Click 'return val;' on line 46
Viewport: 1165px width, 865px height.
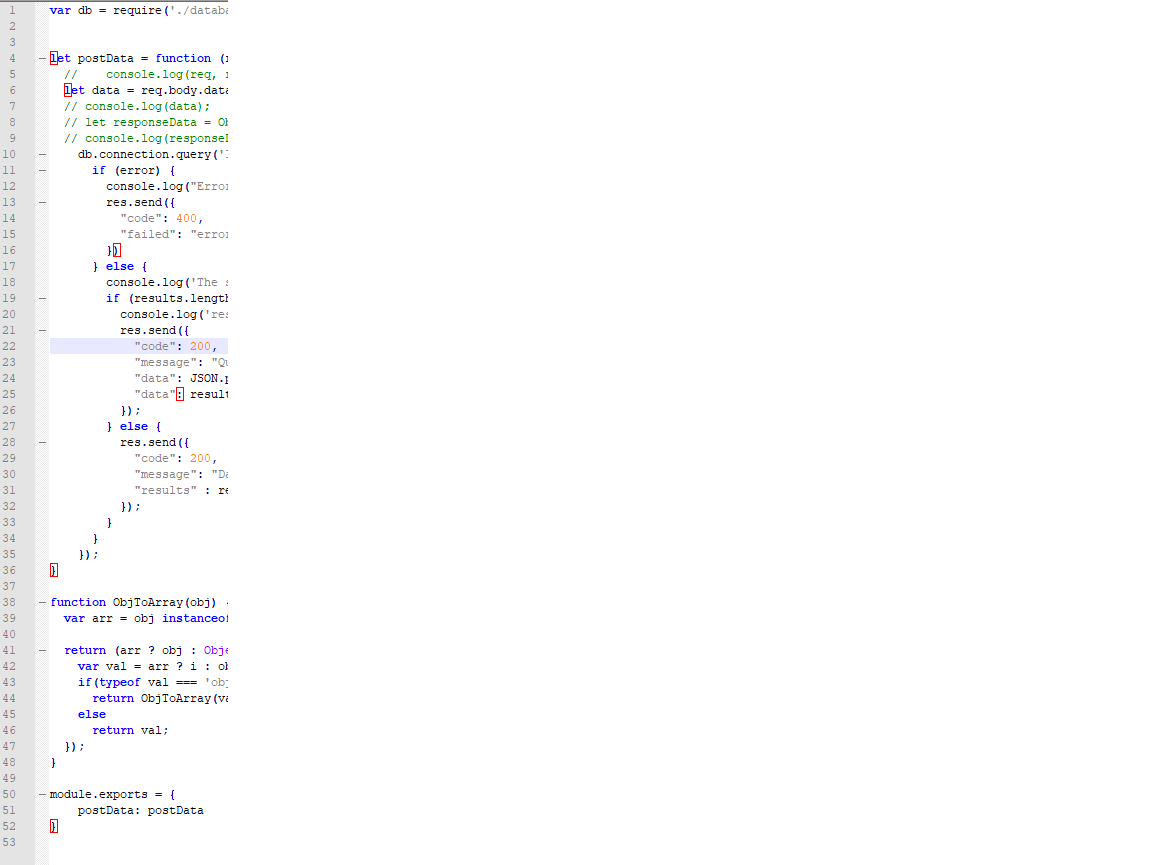[130, 730]
